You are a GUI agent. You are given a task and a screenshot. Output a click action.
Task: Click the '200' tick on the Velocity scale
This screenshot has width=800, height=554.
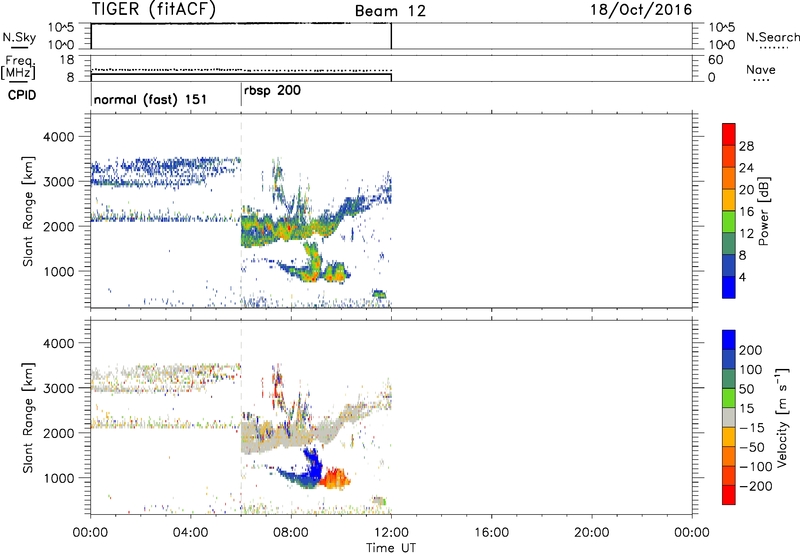click(751, 350)
